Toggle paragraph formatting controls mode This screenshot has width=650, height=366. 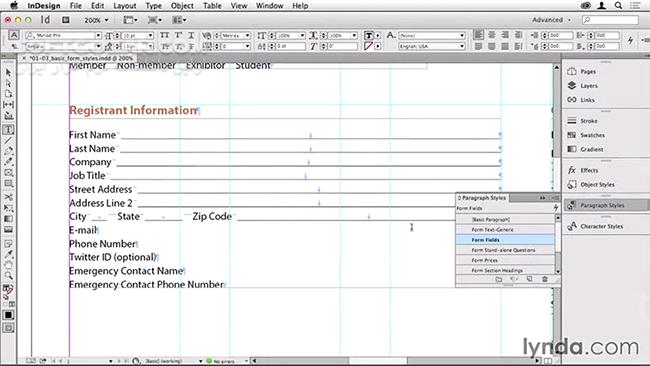click(14, 46)
